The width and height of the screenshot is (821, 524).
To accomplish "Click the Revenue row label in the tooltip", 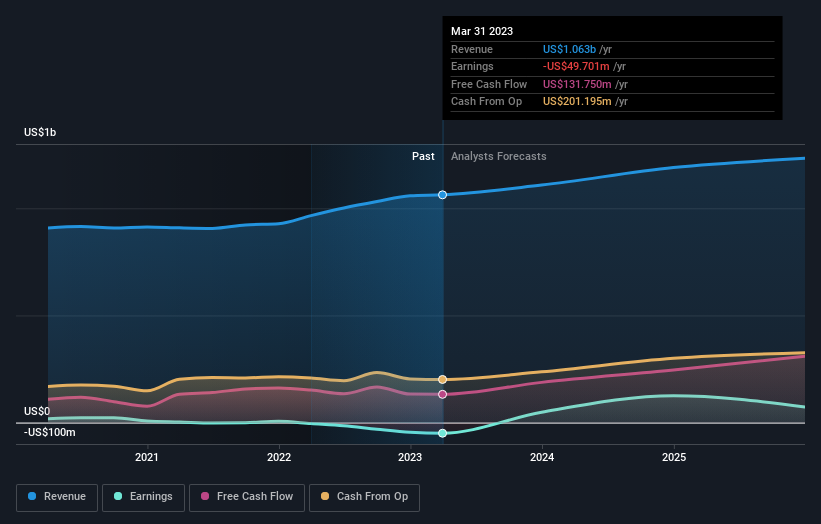I will [472, 49].
